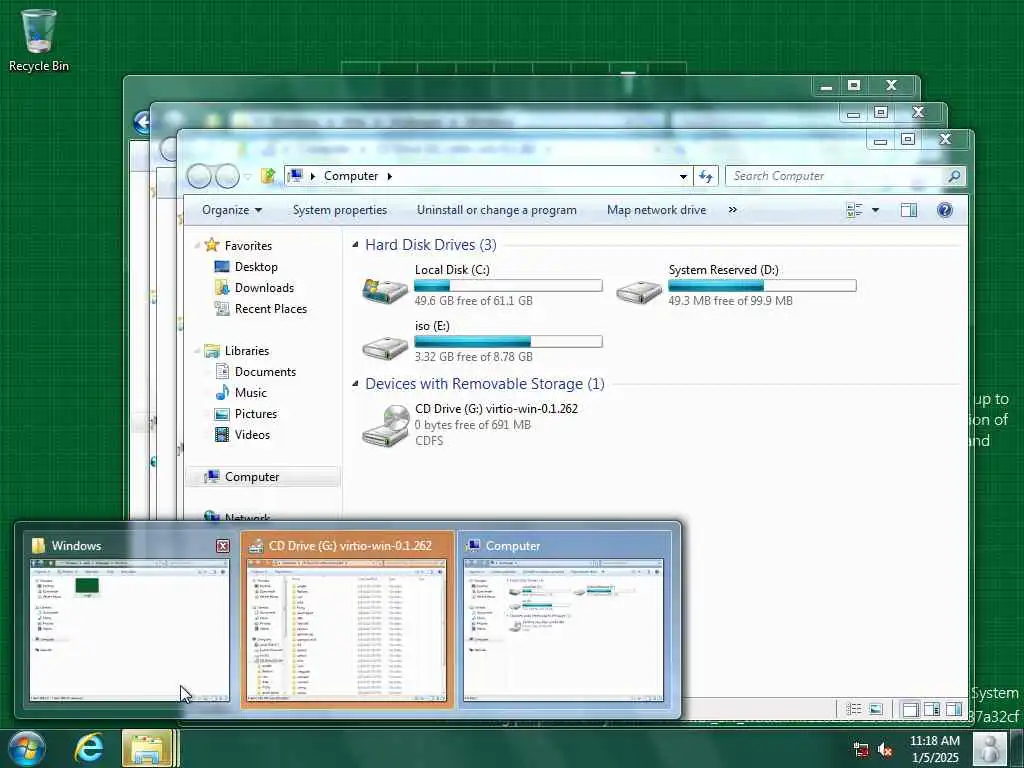Click the Back navigation button in Computer window
Image resolution: width=1024 pixels, height=768 pixels.
click(x=199, y=176)
